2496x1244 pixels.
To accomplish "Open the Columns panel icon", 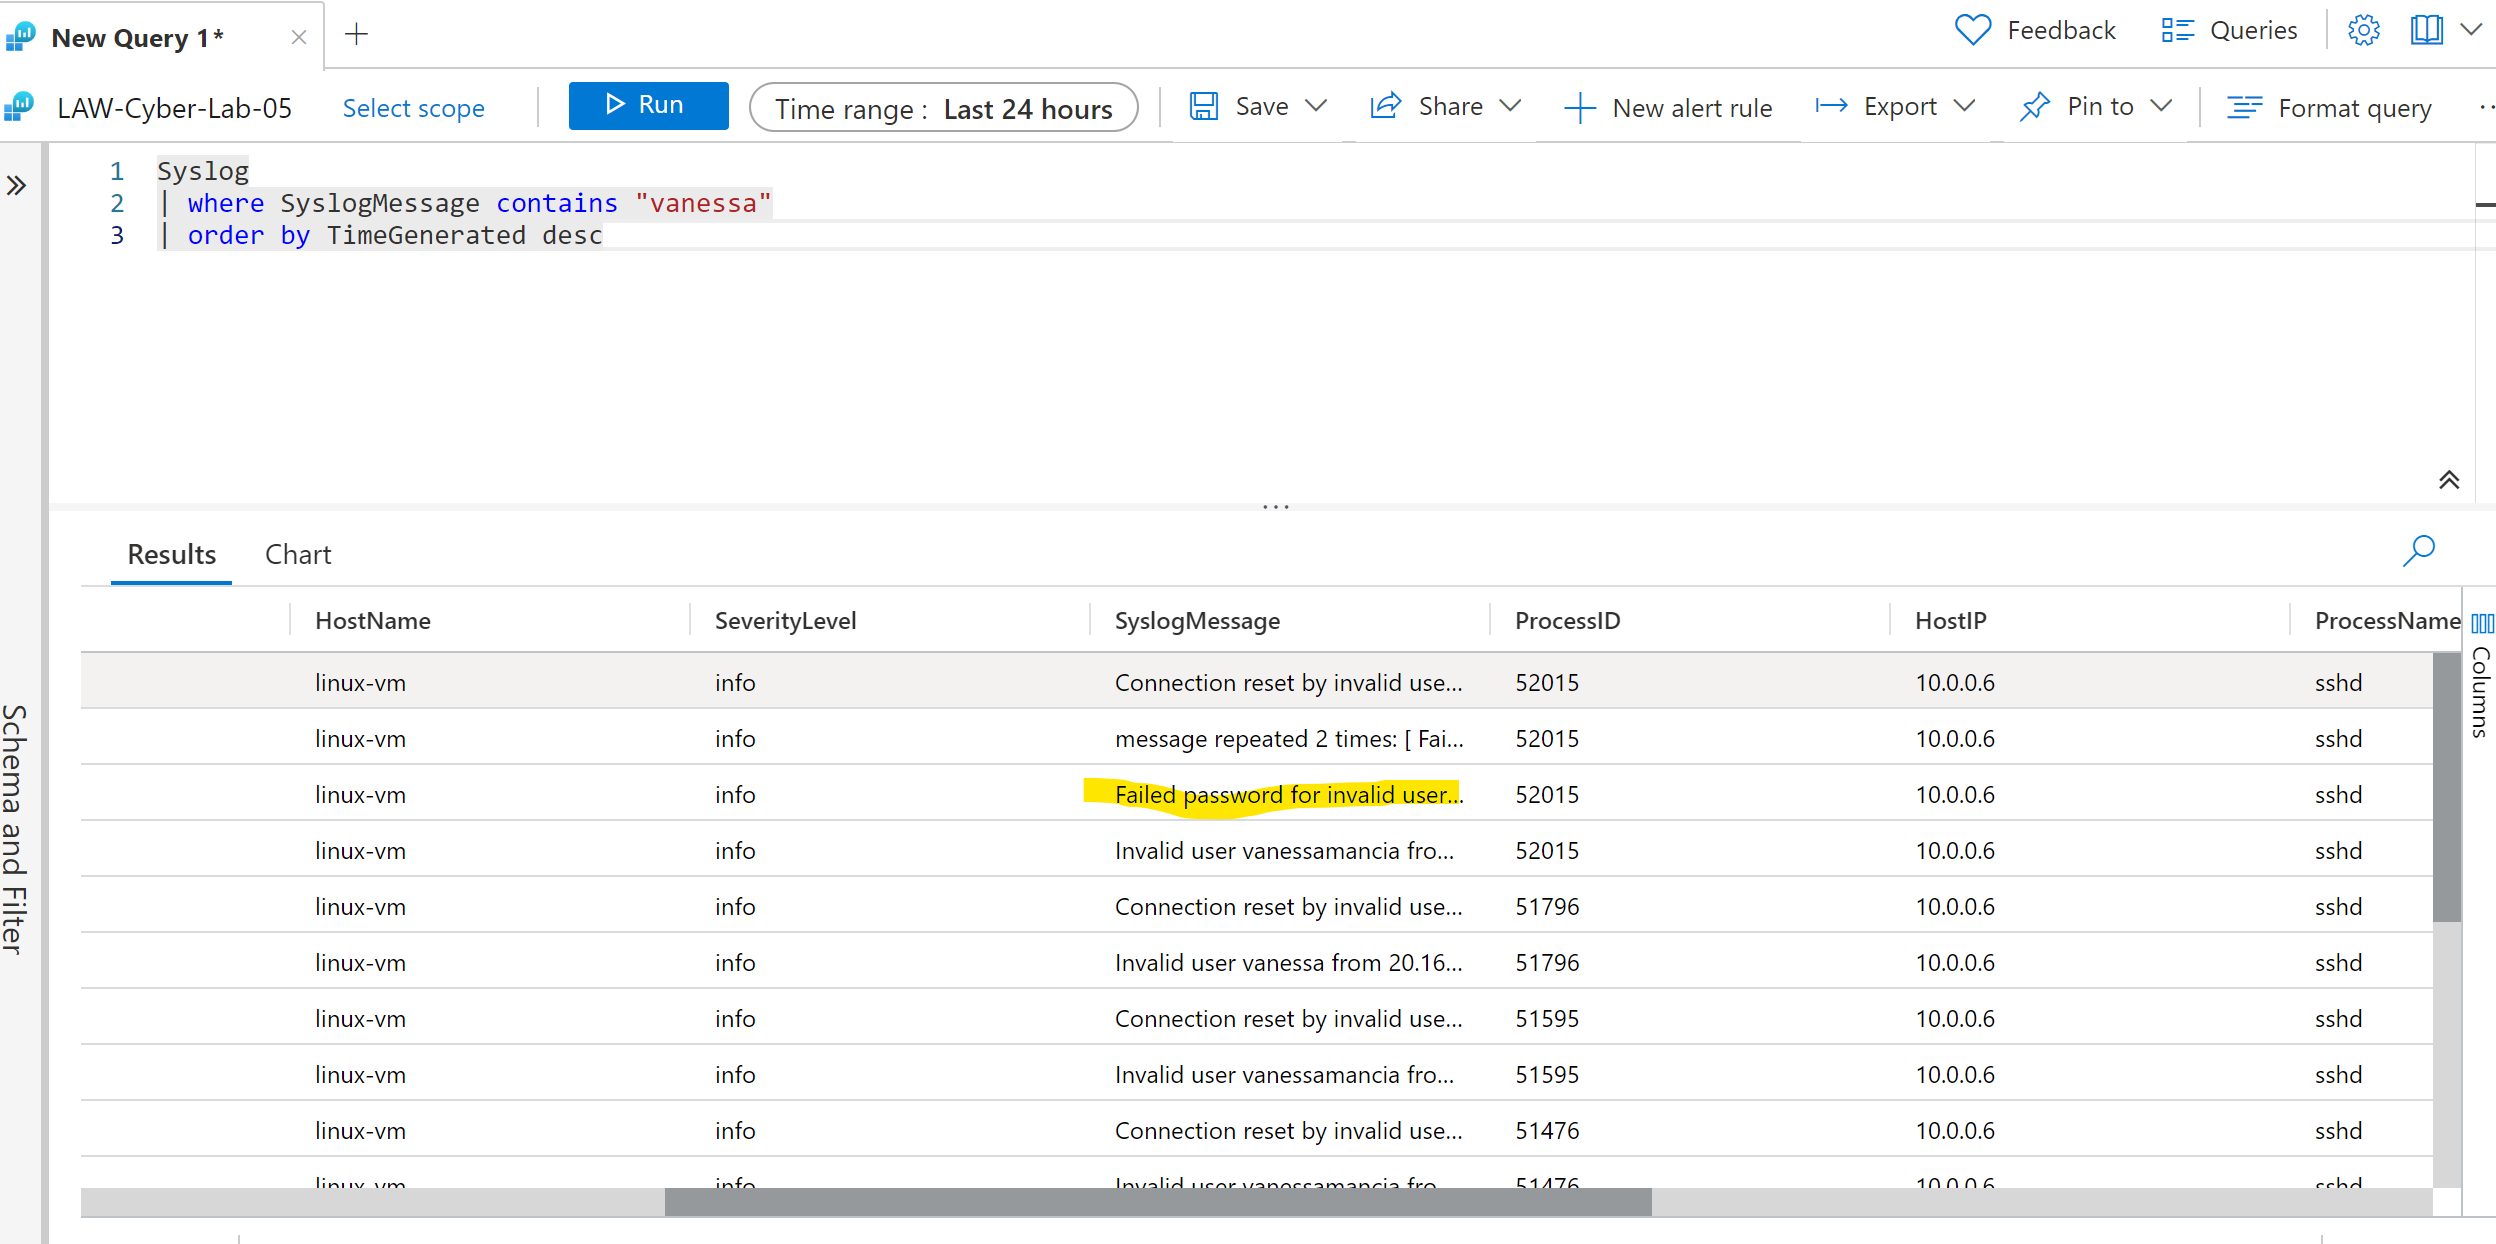I will [x=2482, y=623].
